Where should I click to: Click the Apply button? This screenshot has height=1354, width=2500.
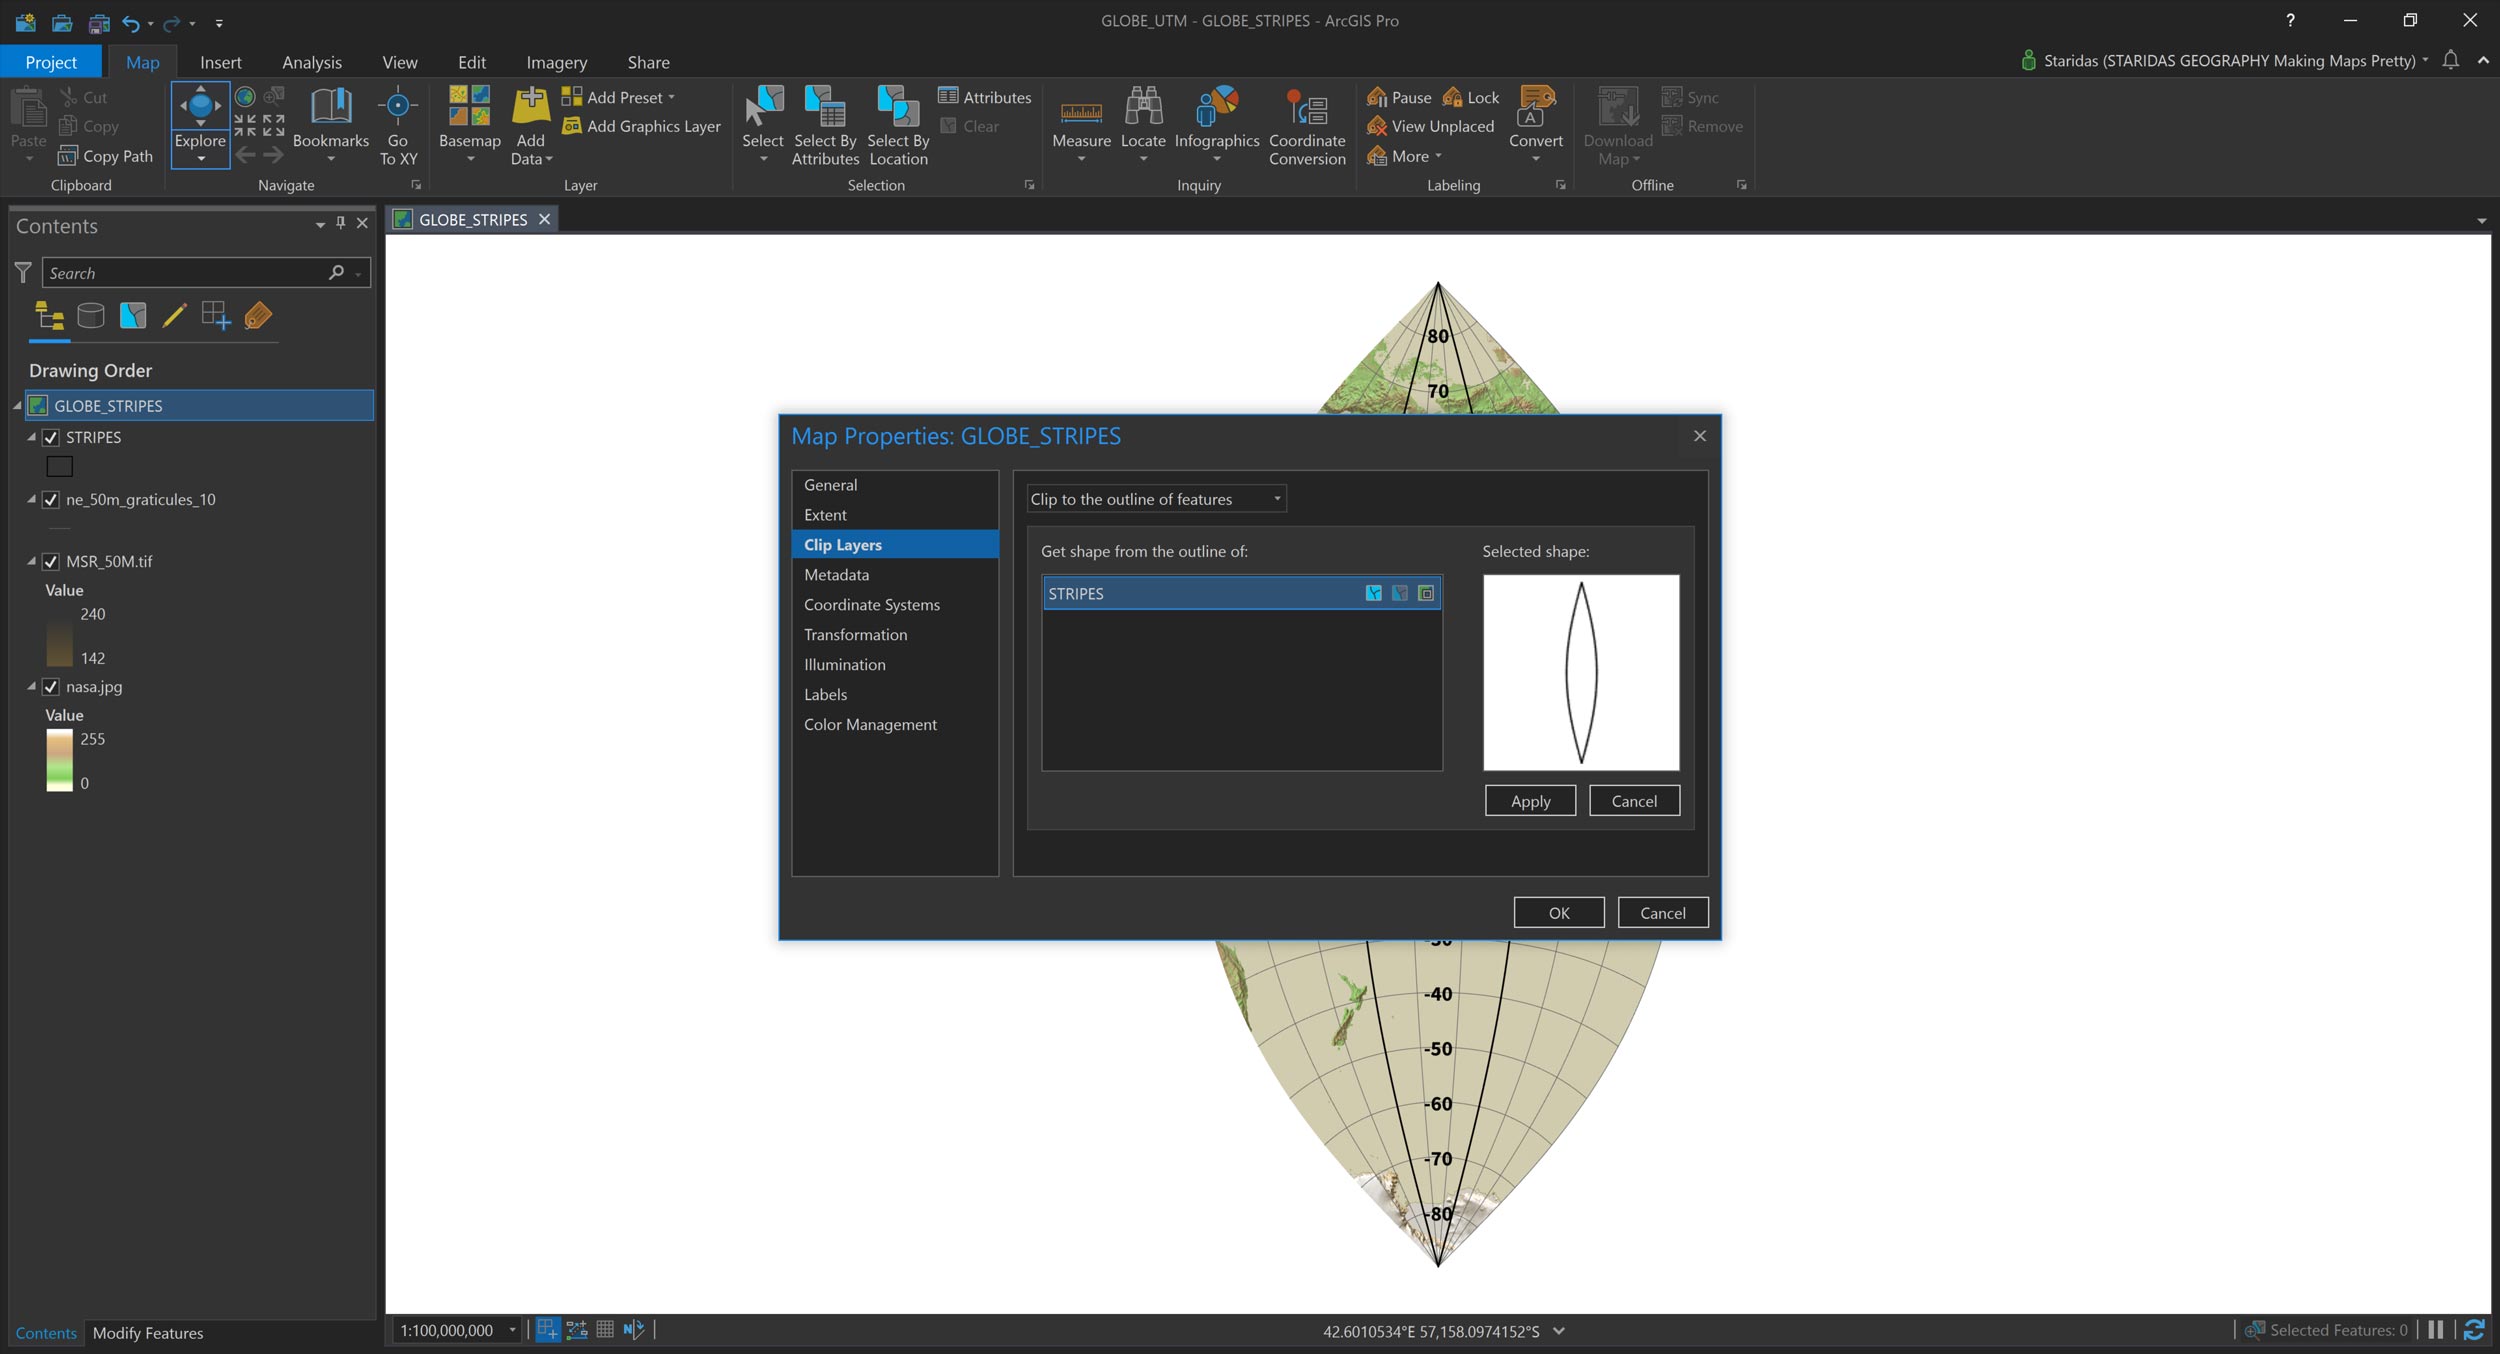click(x=1529, y=801)
